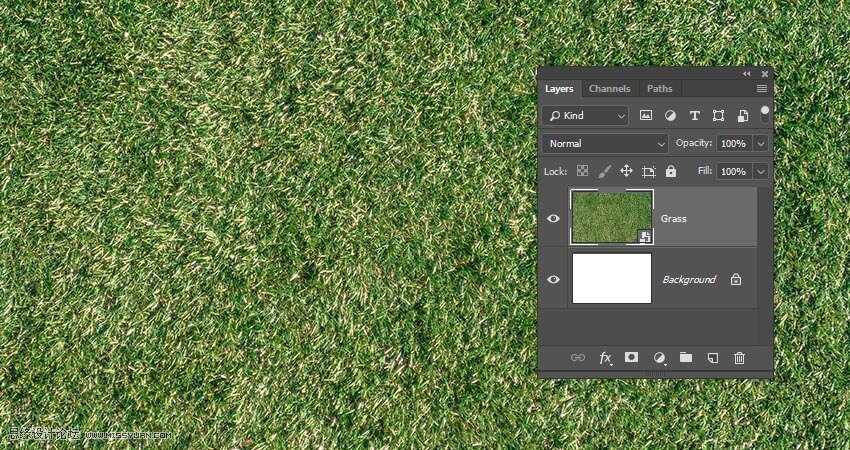
Task: Add a layer mask
Action: tap(632, 357)
